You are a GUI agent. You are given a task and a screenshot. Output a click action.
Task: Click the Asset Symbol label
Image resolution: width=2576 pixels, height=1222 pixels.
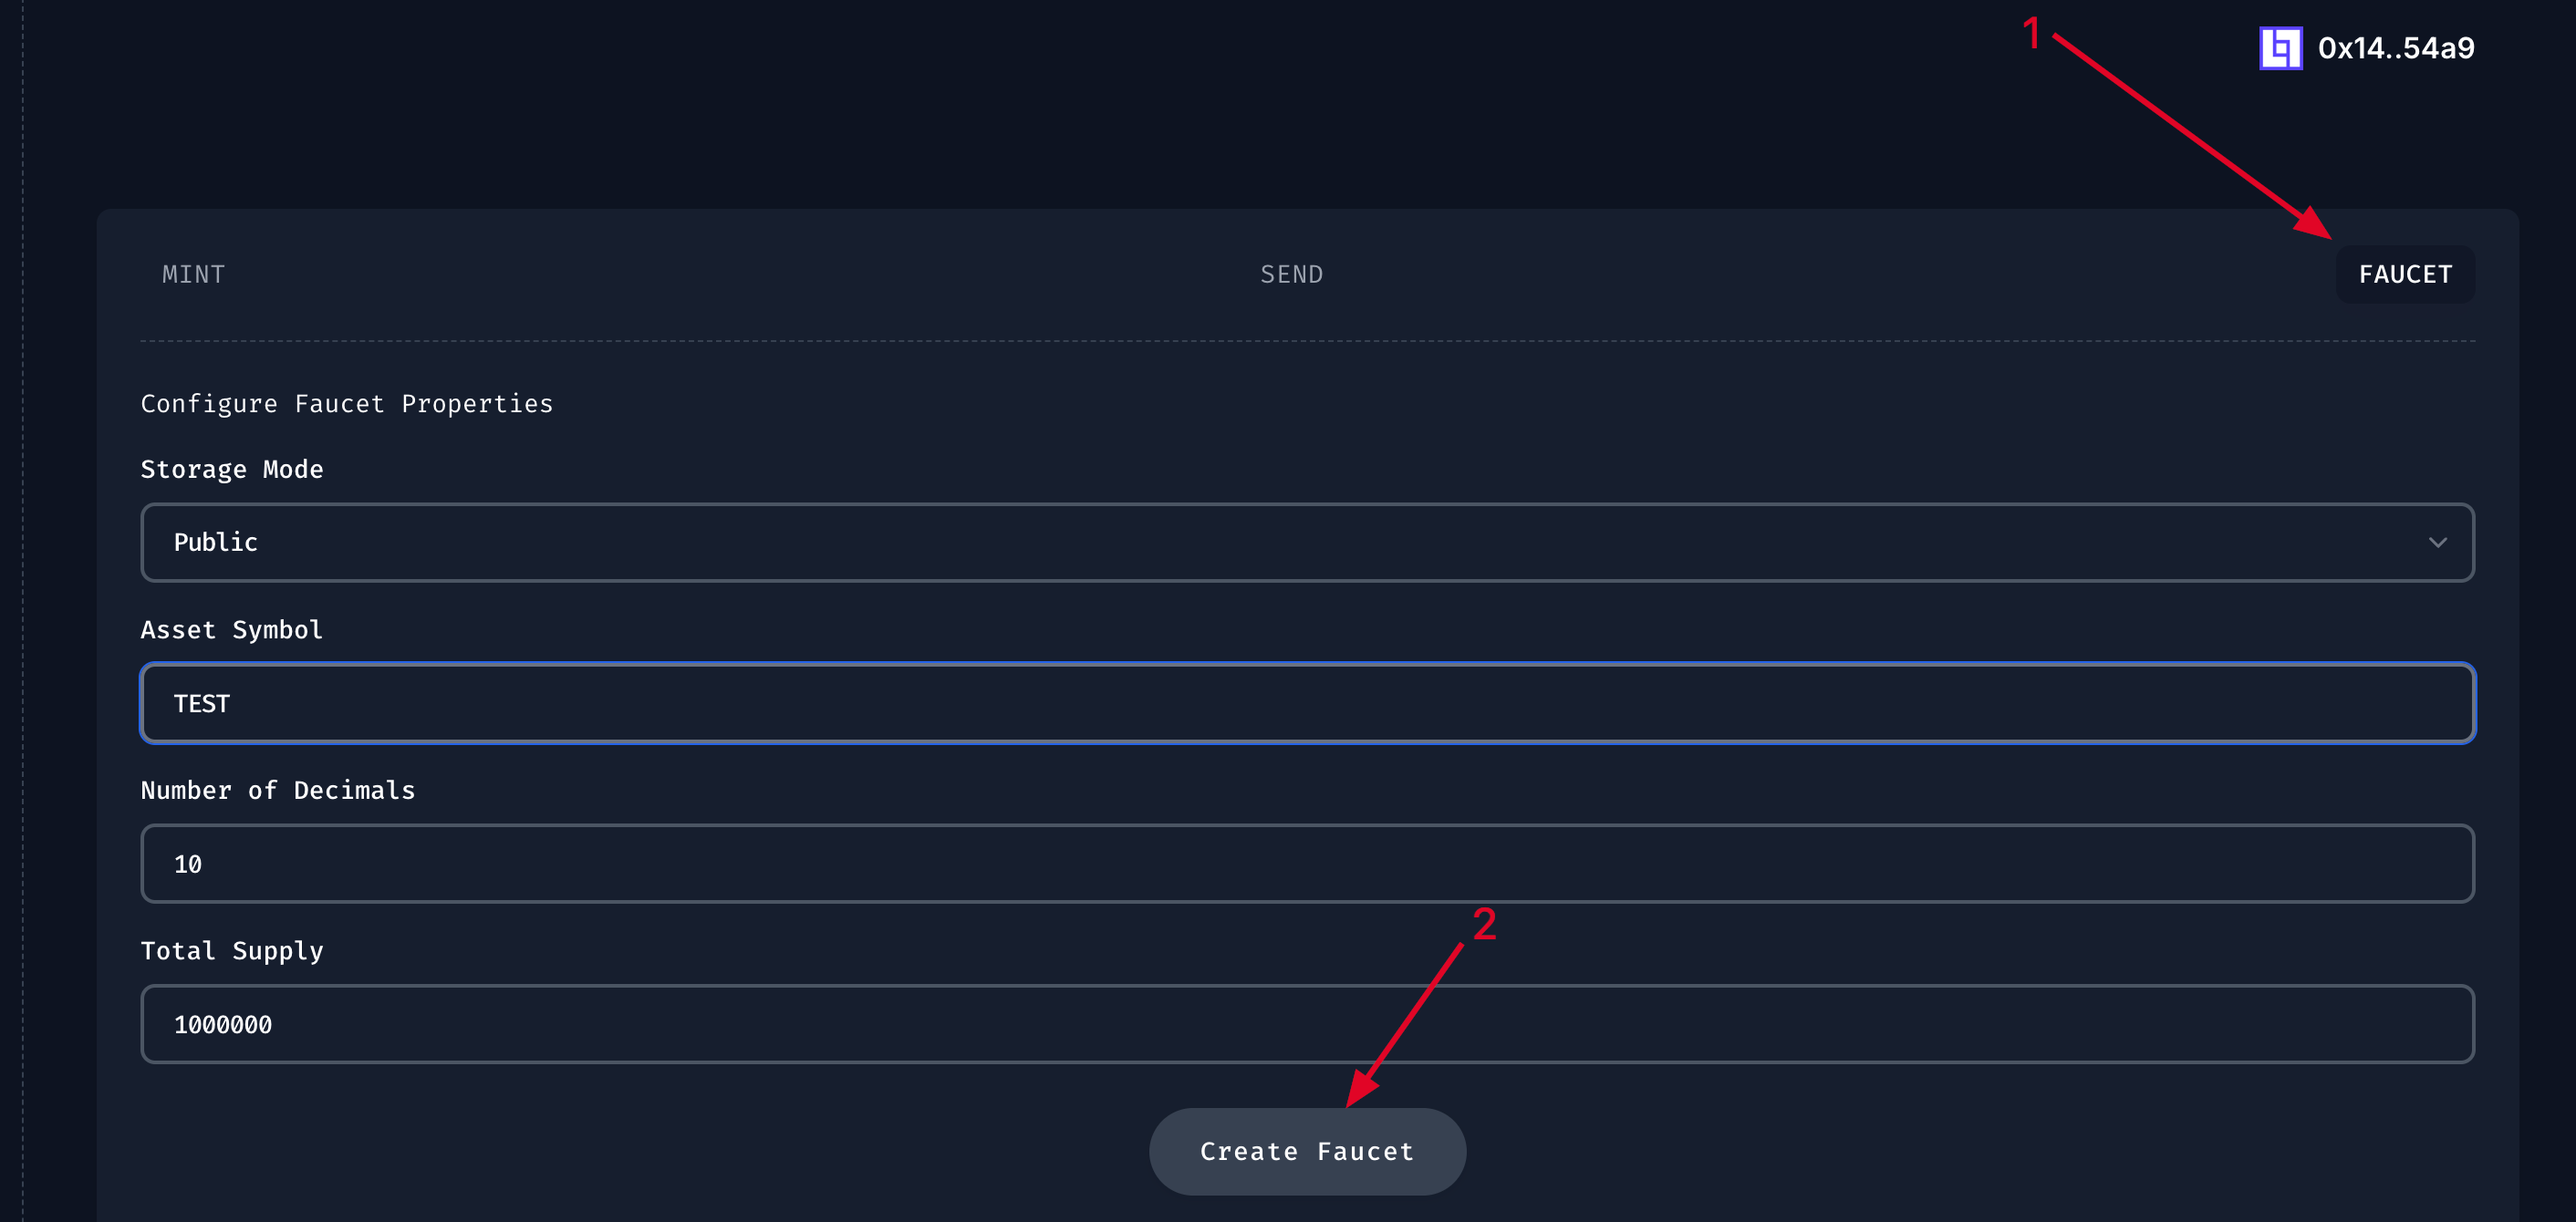pyautogui.click(x=232, y=629)
